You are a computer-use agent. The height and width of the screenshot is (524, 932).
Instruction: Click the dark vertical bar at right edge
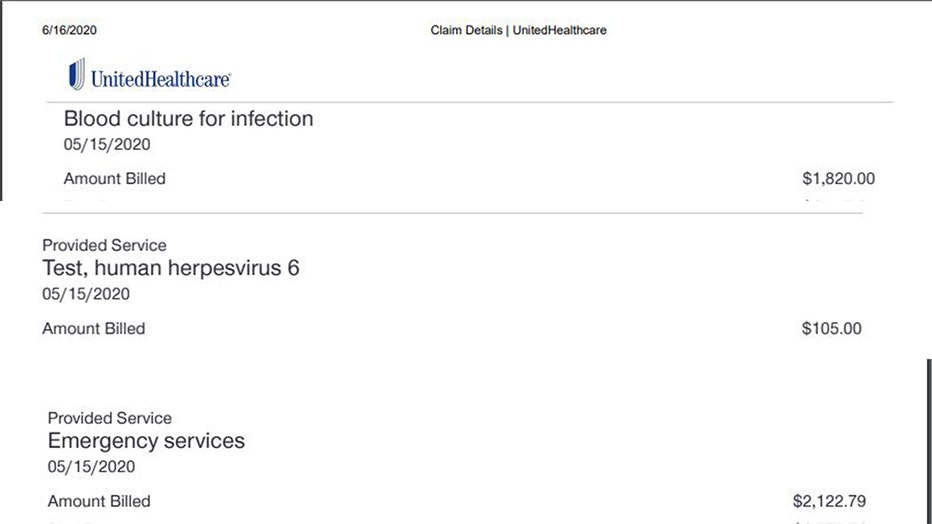click(928, 440)
